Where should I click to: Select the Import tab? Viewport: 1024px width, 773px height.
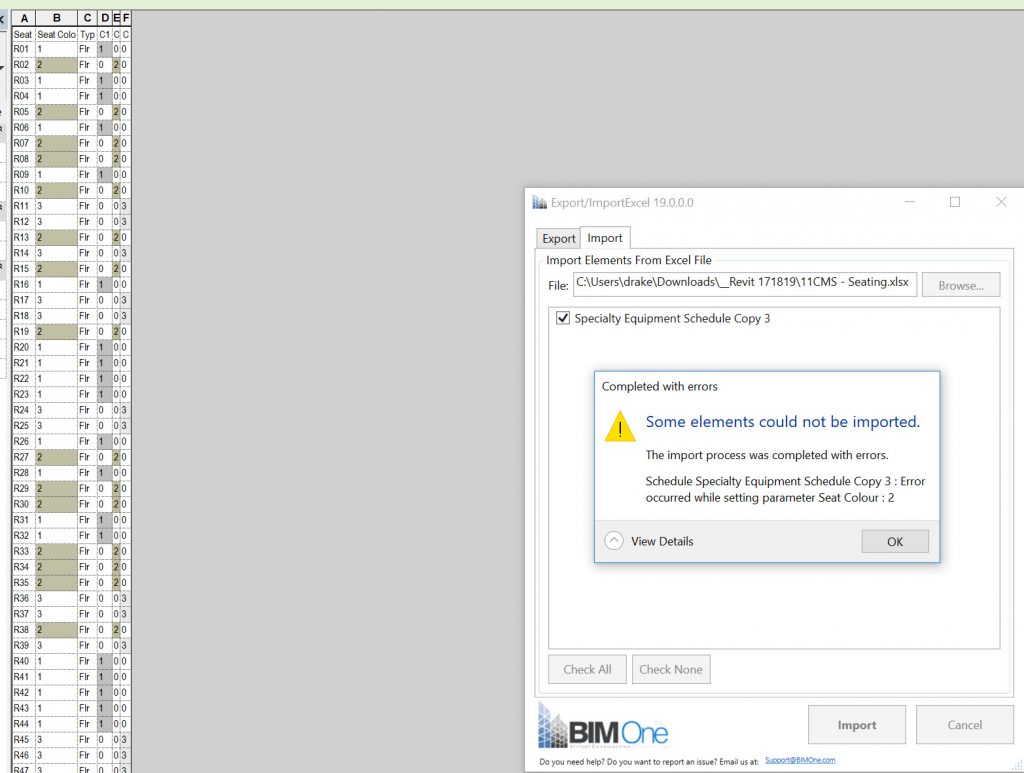(x=605, y=238)
